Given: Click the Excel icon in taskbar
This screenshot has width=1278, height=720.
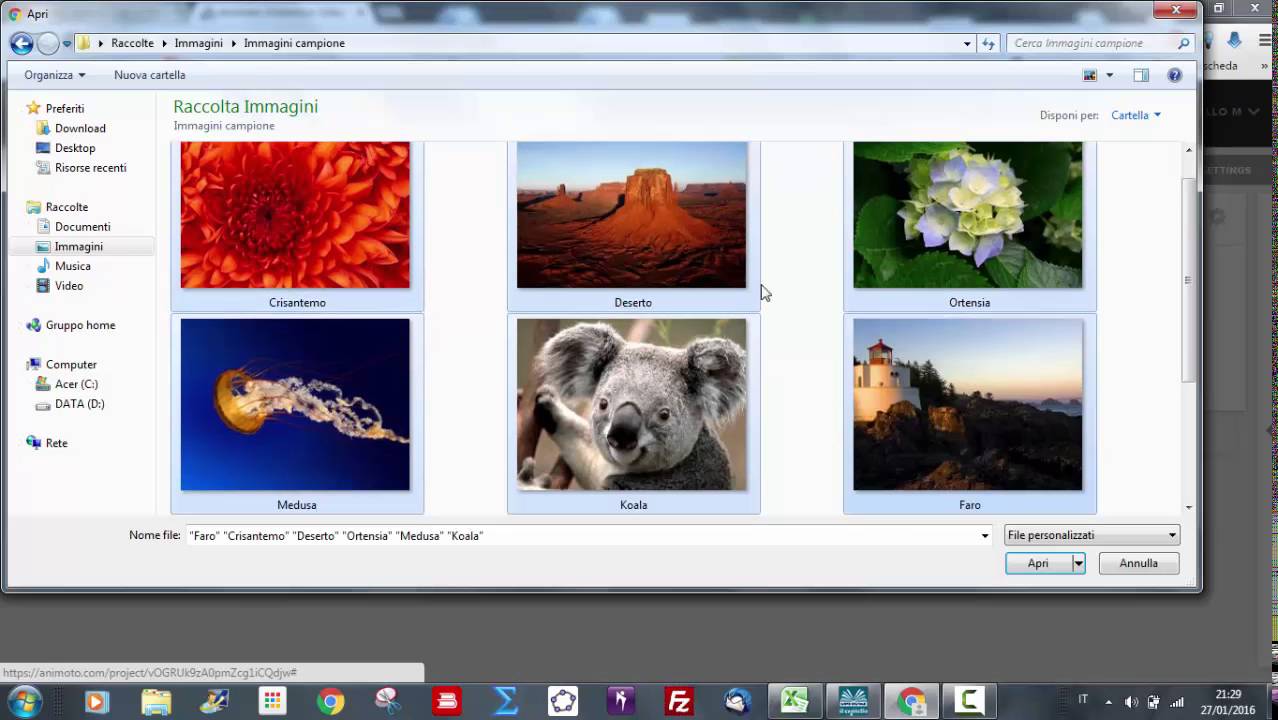Looking at the screenshot, I should click(x=795, y=702).
